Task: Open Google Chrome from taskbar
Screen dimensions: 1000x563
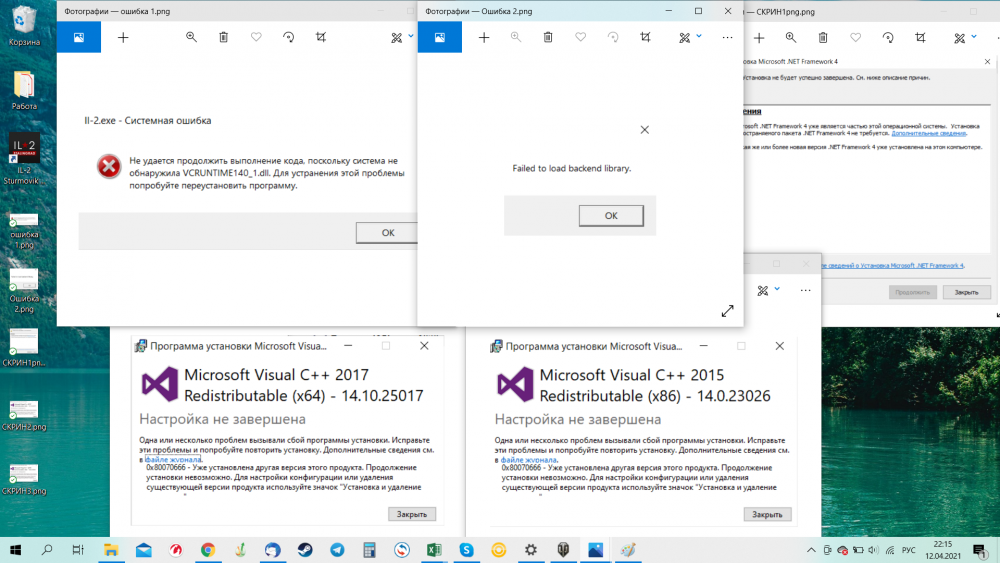Action: [x=208, y=550]
